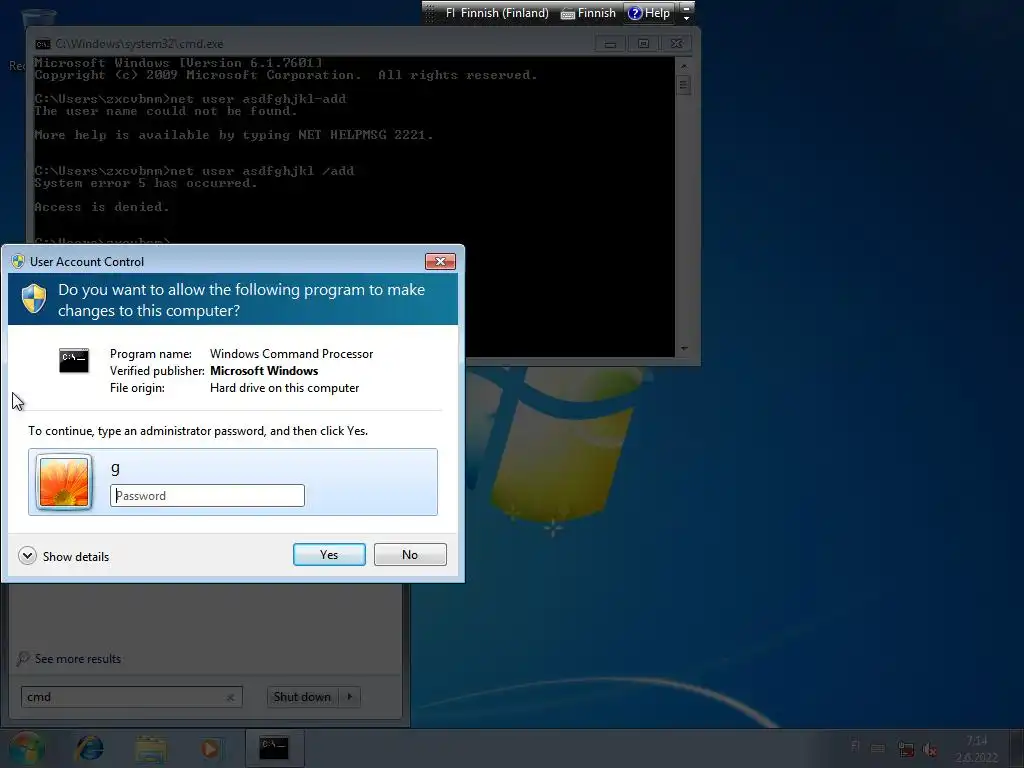Screen dimensions: 1024x768
Task: Click No in User Account Control dialog
Action: (x=410, y=554)
